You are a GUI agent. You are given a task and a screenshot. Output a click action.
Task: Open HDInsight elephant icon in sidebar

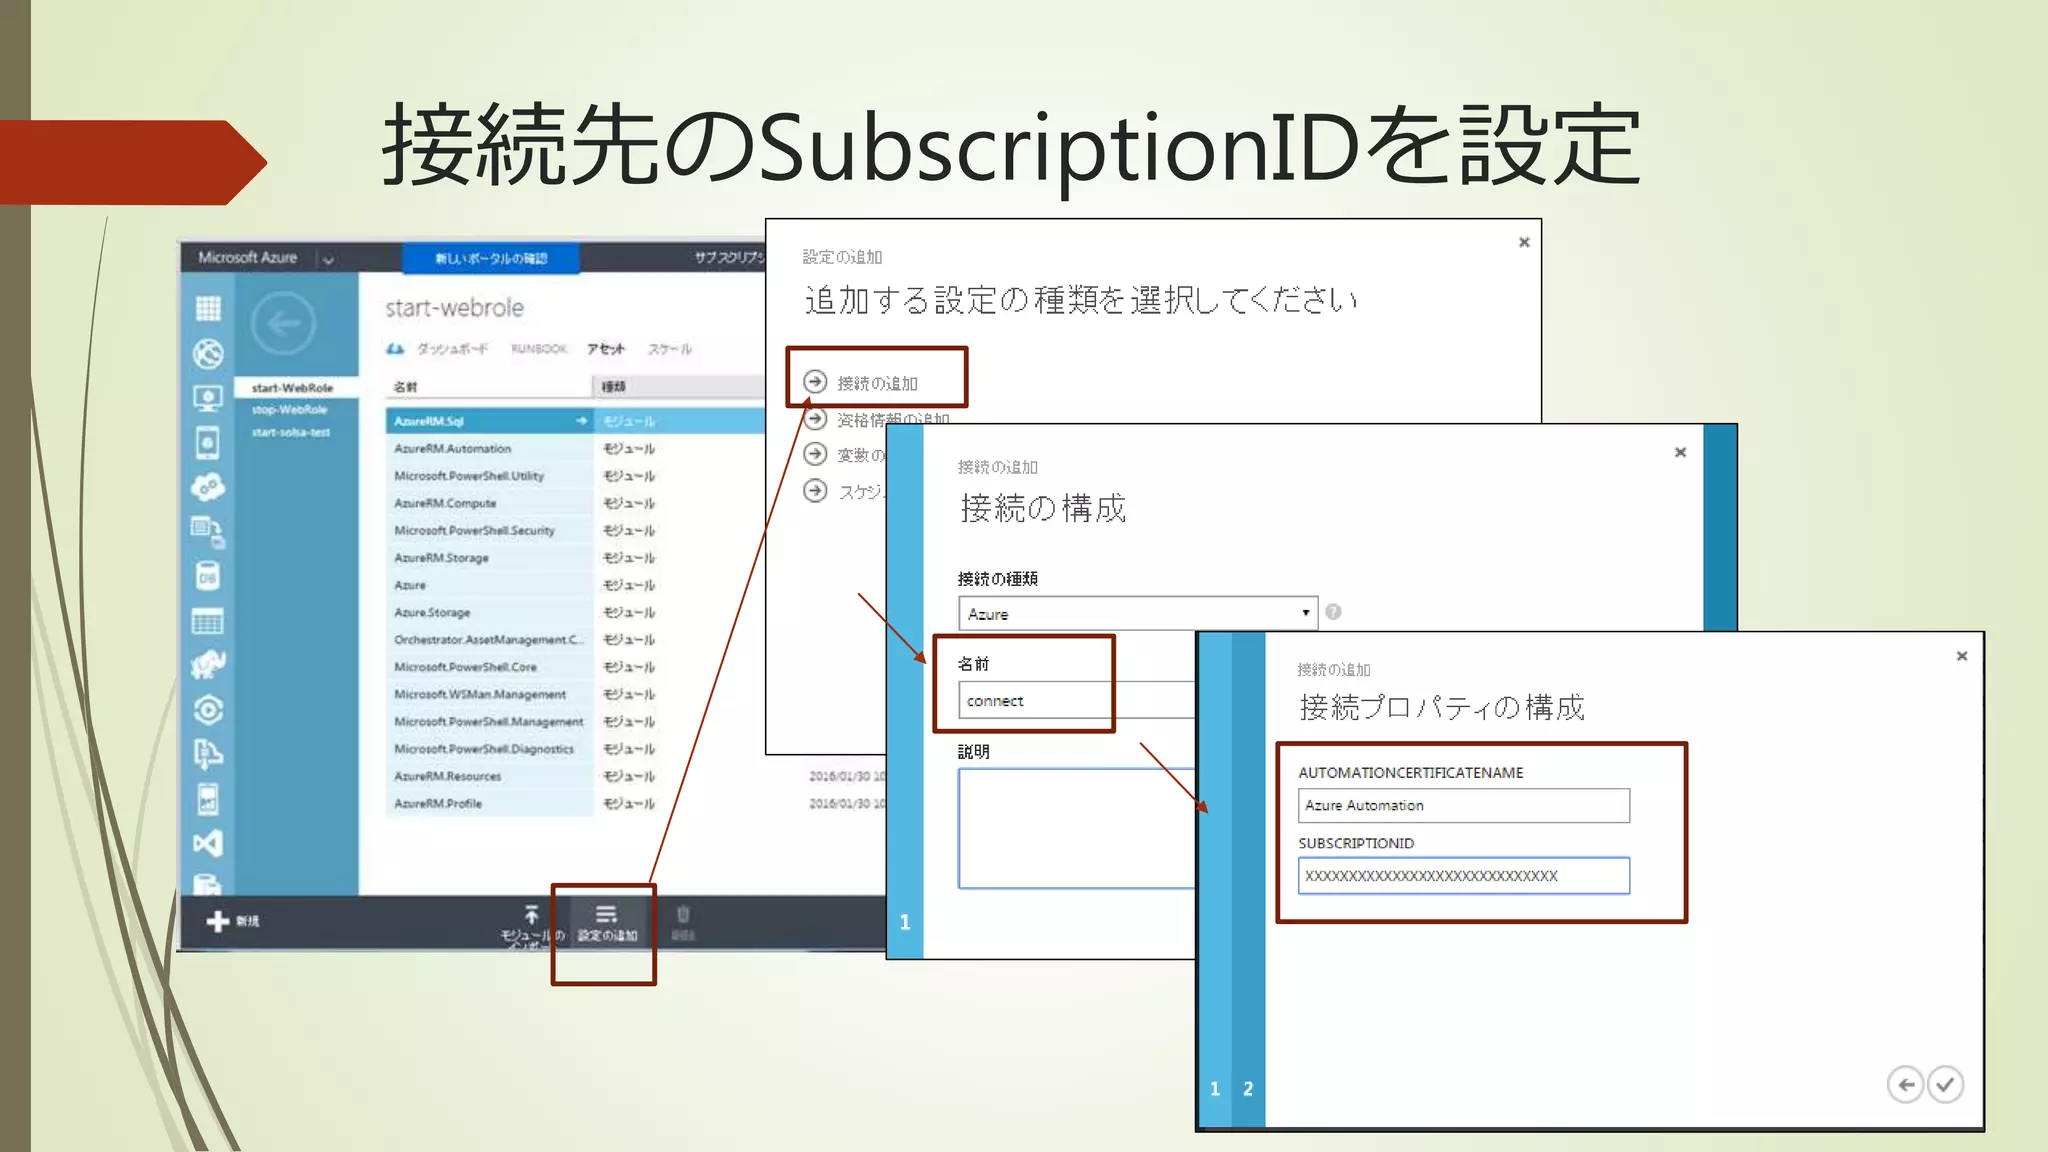[208, 665]
